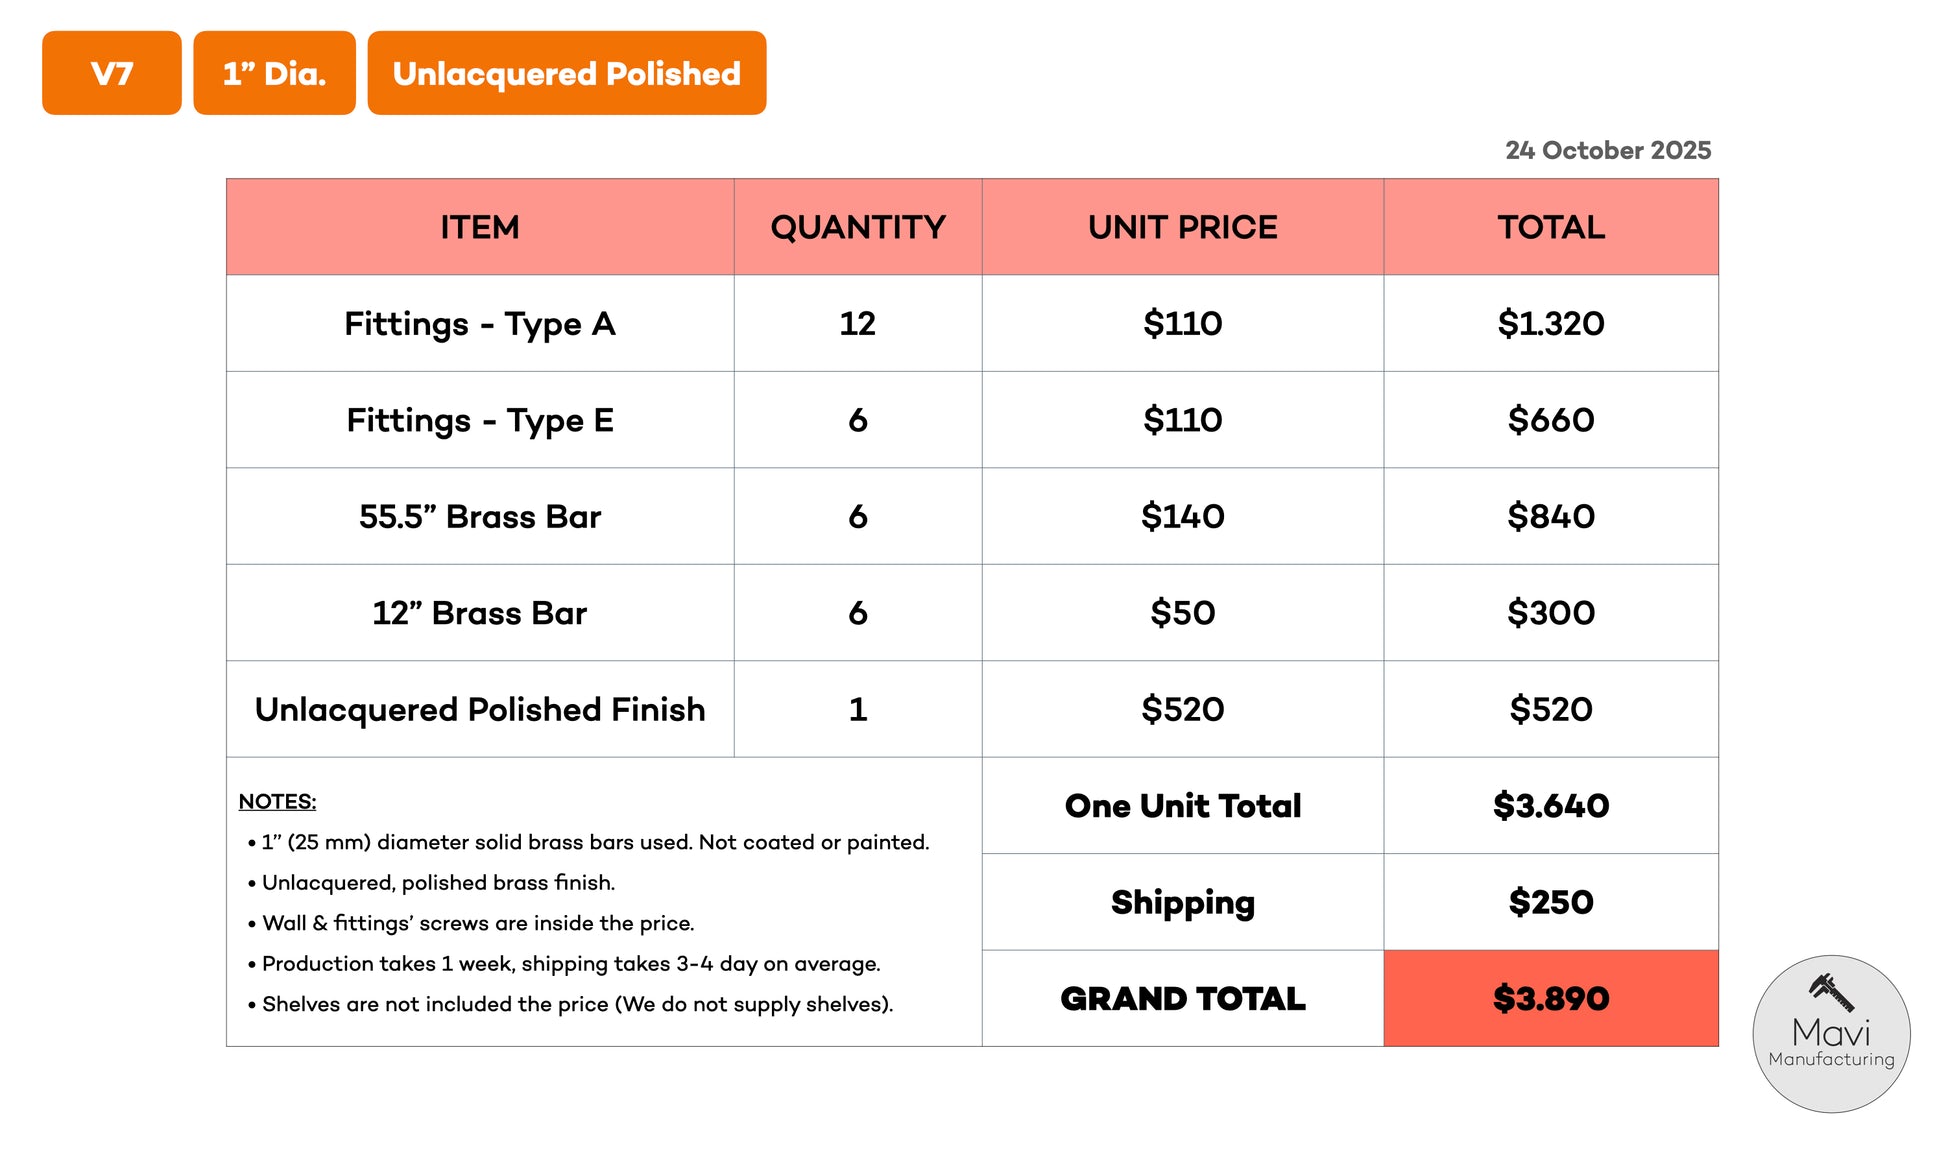Click the QUANTITY column header
Viewport: 1946px width, 1168px height.
click(x=857, y=227)
